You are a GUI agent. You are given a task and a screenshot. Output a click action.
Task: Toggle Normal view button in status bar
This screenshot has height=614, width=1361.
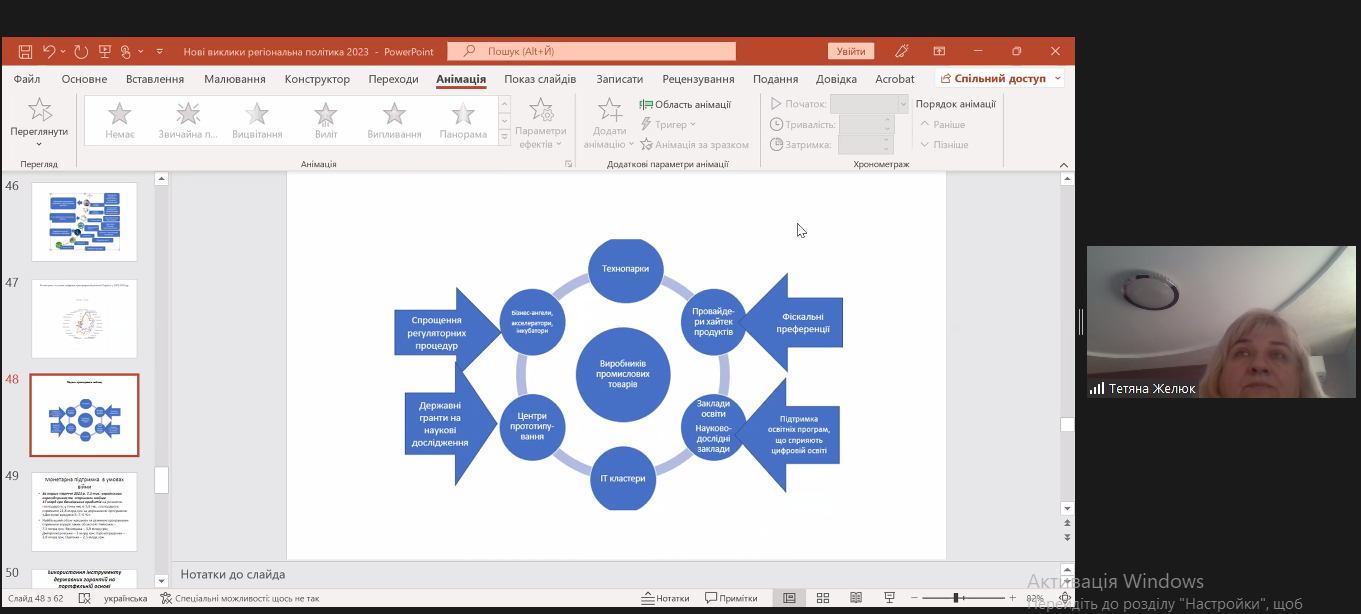click(x=789, y=598)
